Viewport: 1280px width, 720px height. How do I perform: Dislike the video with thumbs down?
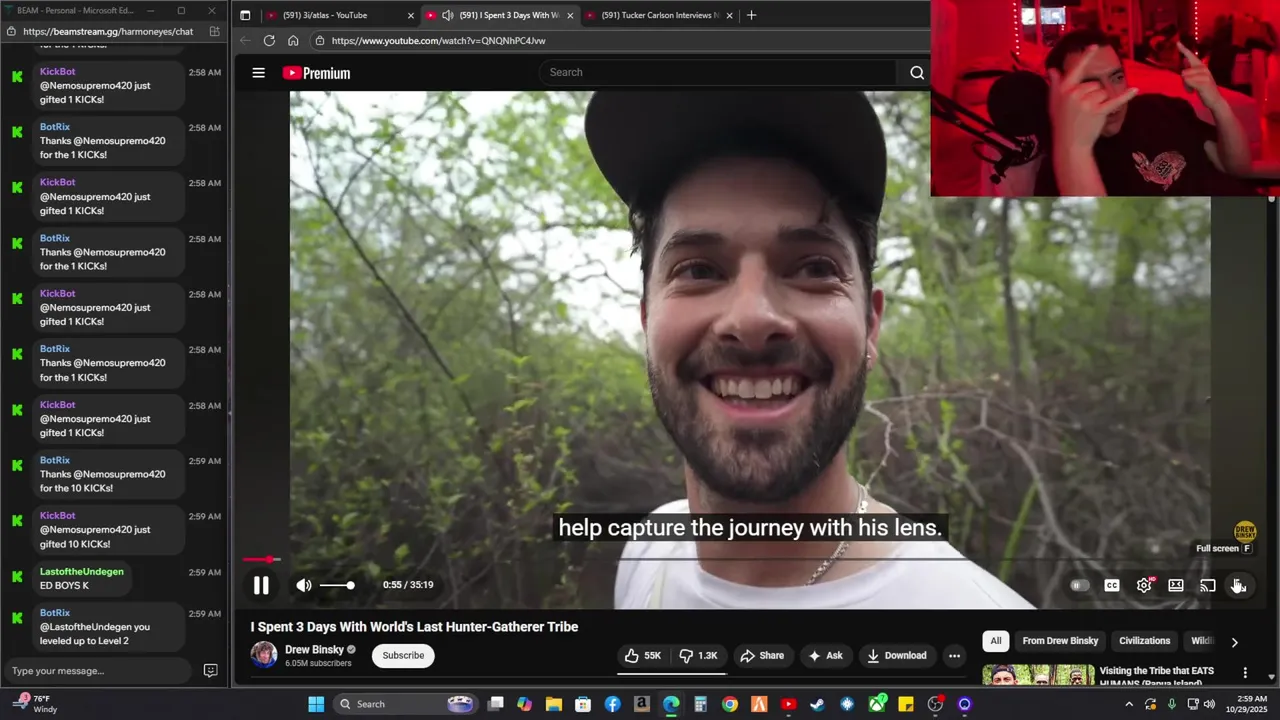click(x=698, y=656)
